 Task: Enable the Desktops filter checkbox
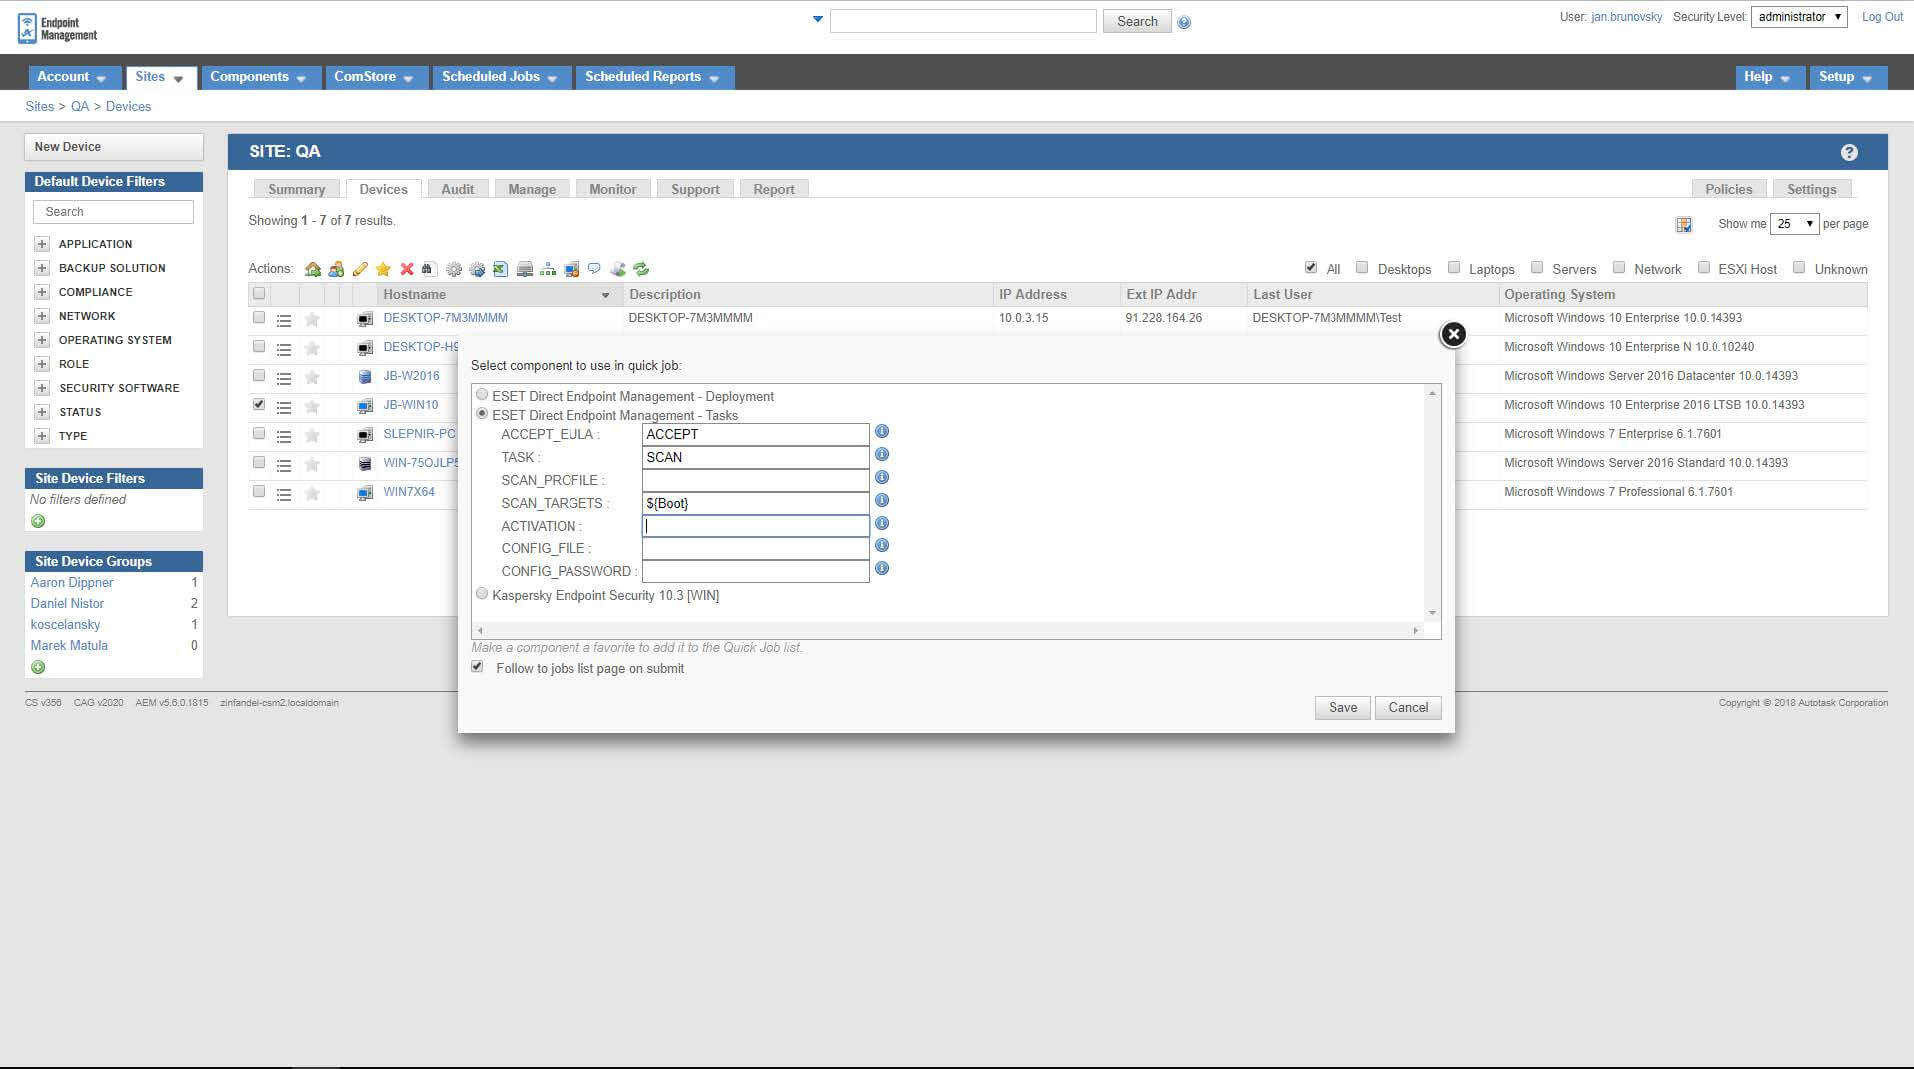pos(1362,267)
